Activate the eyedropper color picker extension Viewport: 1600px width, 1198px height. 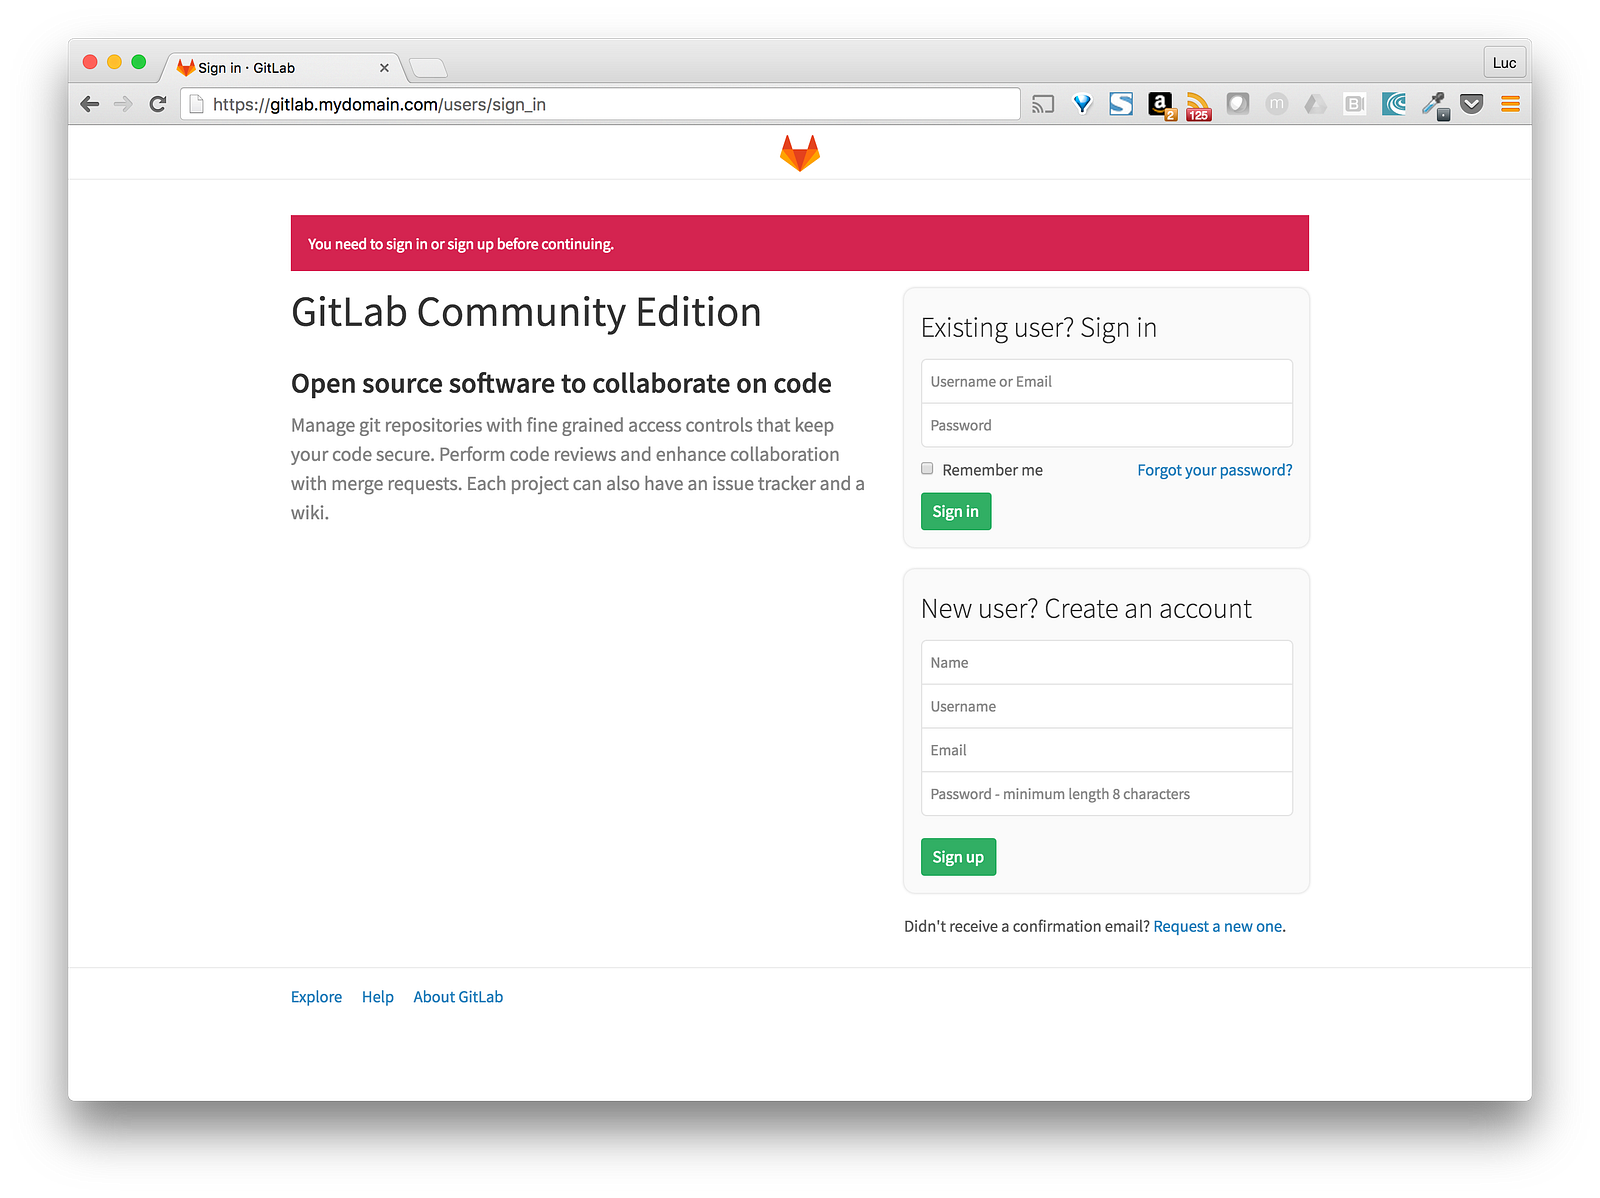[x=1435, y=105]
